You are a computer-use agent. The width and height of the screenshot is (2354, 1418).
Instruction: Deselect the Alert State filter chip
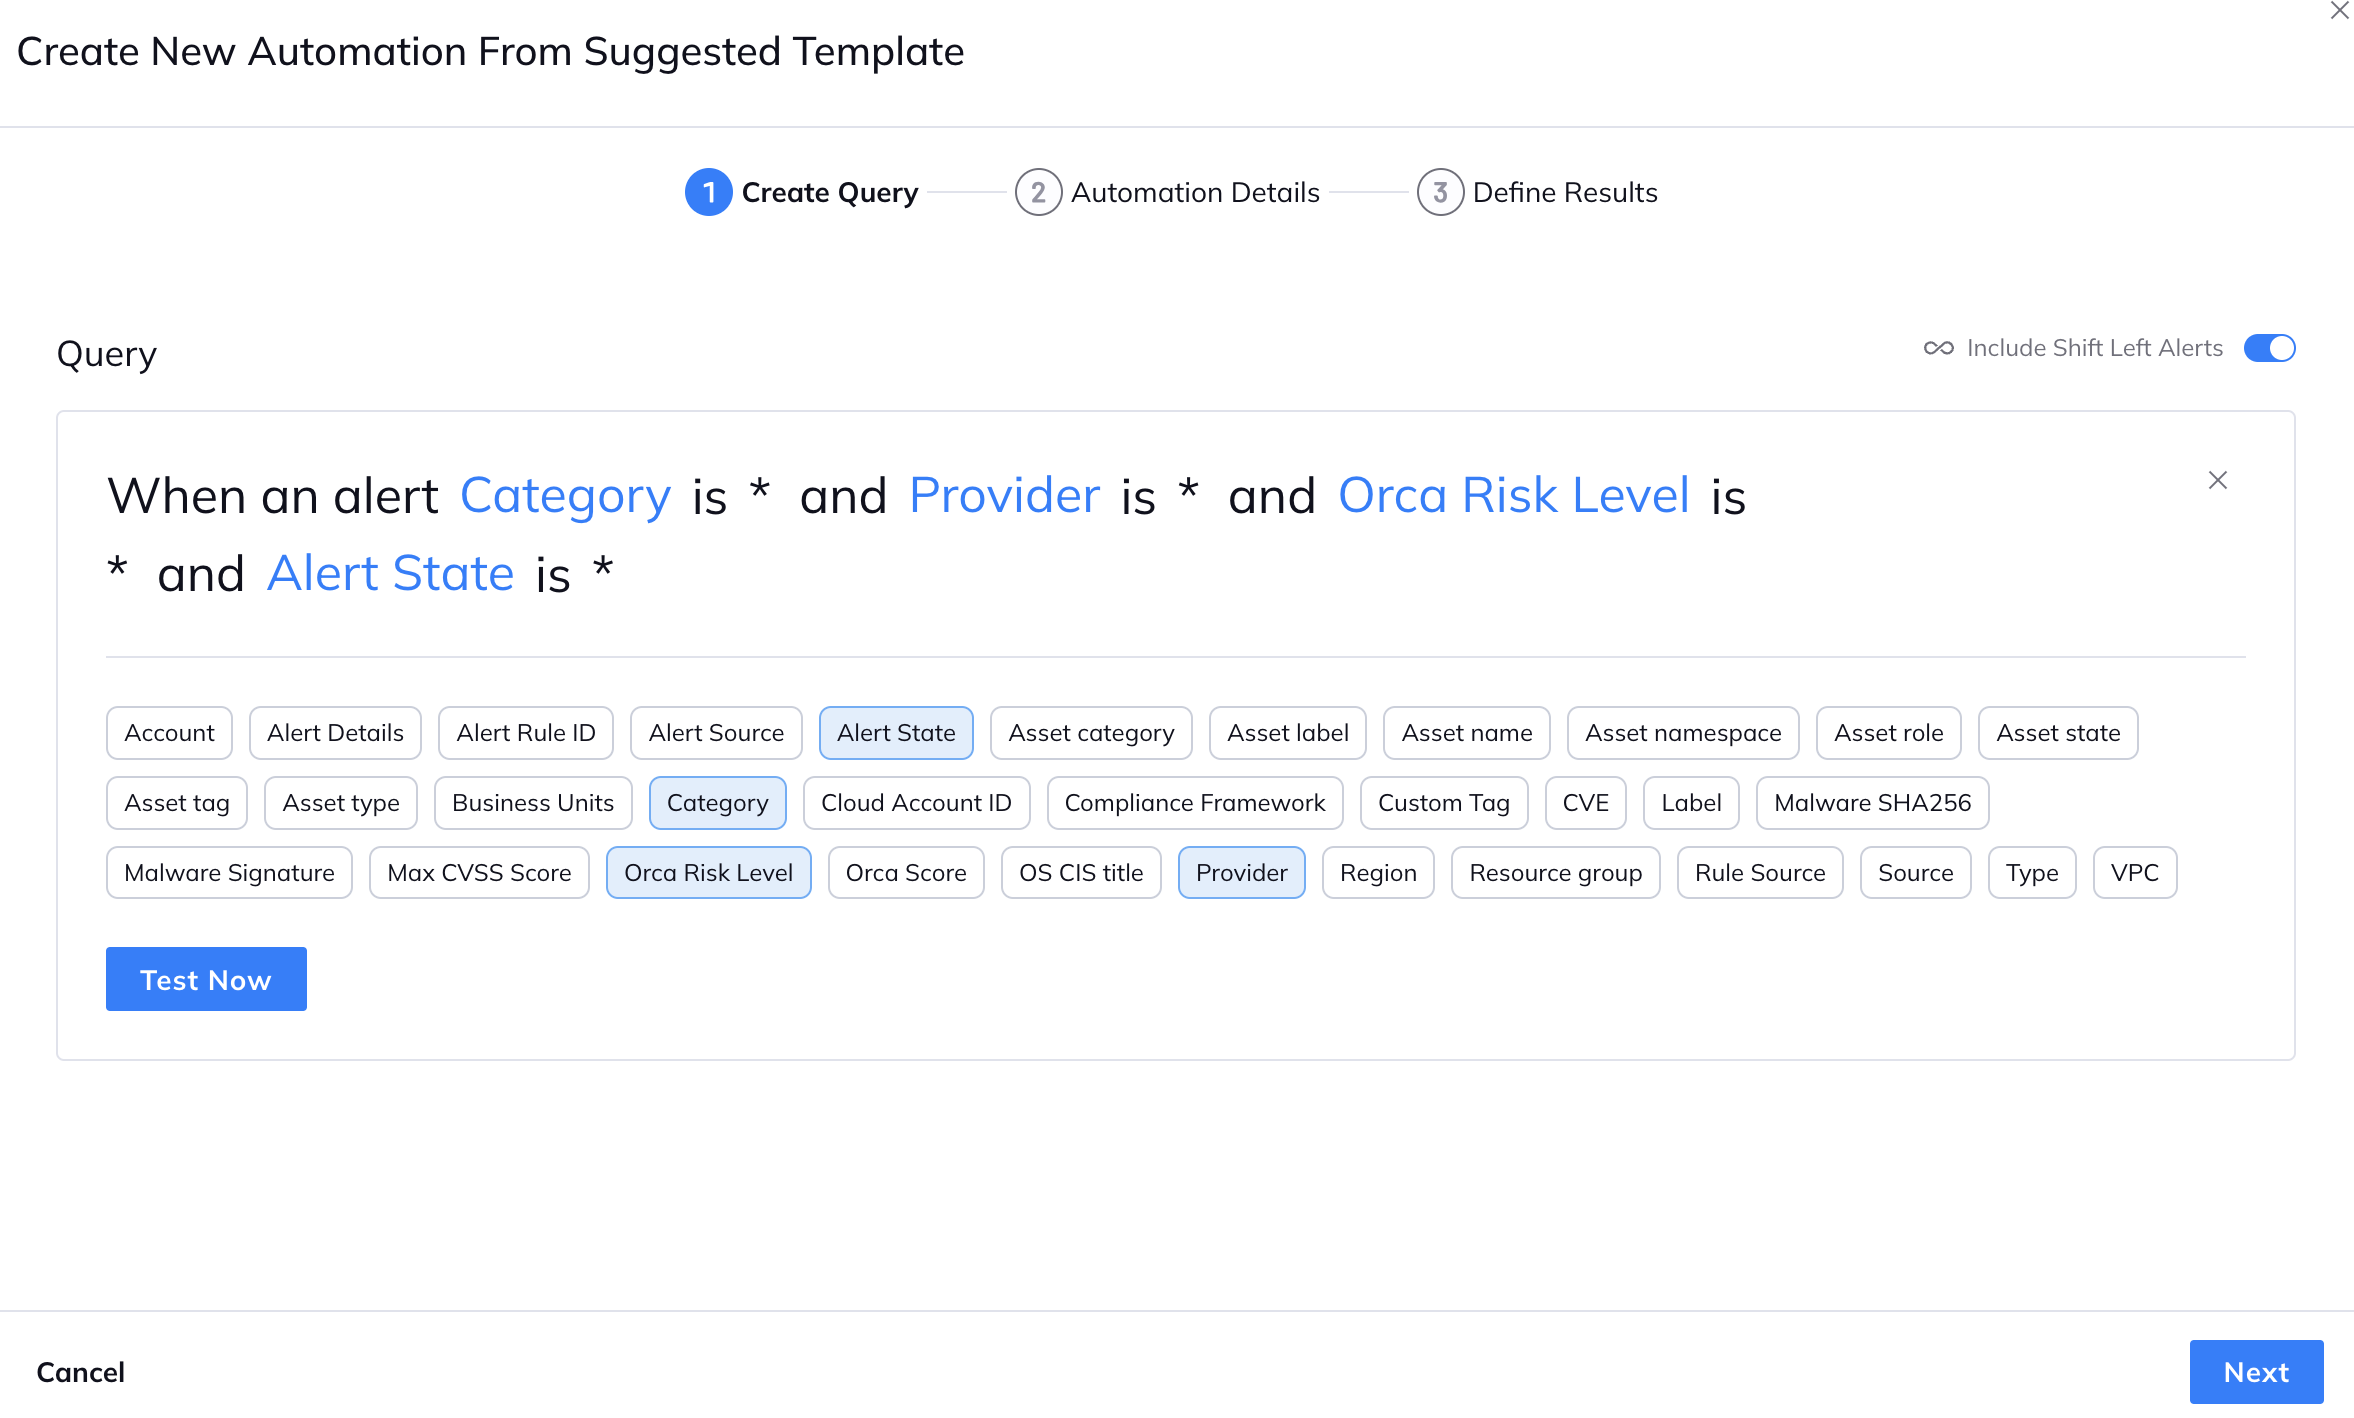click(x=896, y=732)
